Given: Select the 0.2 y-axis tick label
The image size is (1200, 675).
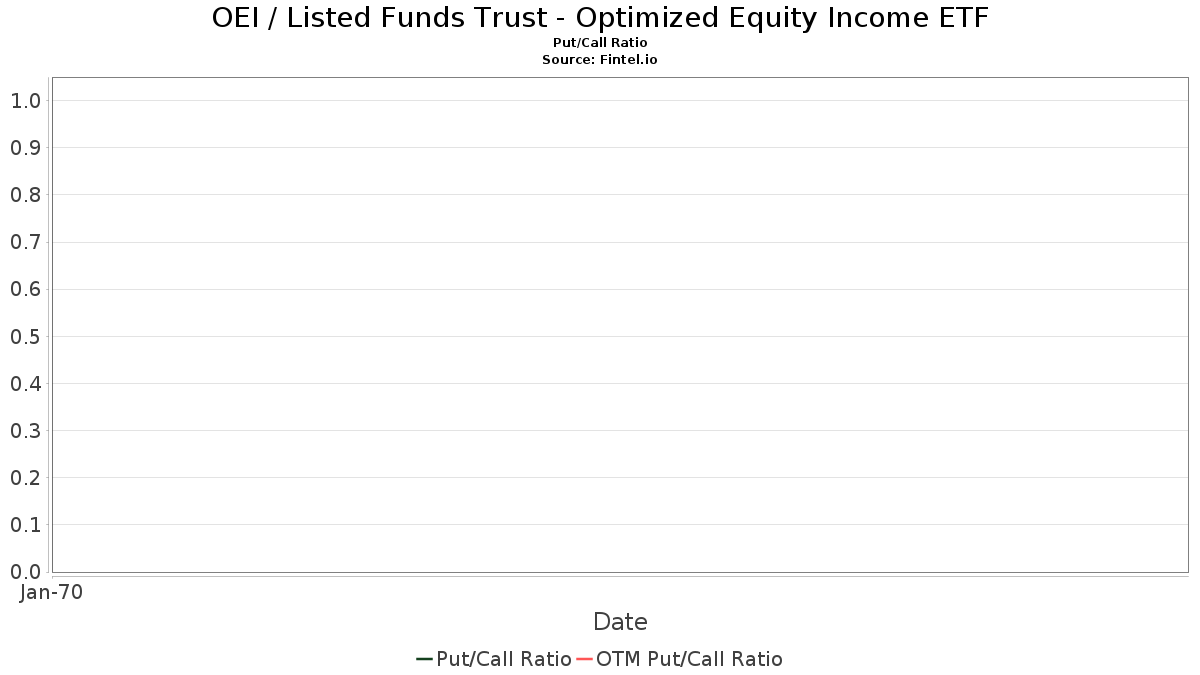Looking at the screenshot, I should pyautogui.click(x=25, y=478).
